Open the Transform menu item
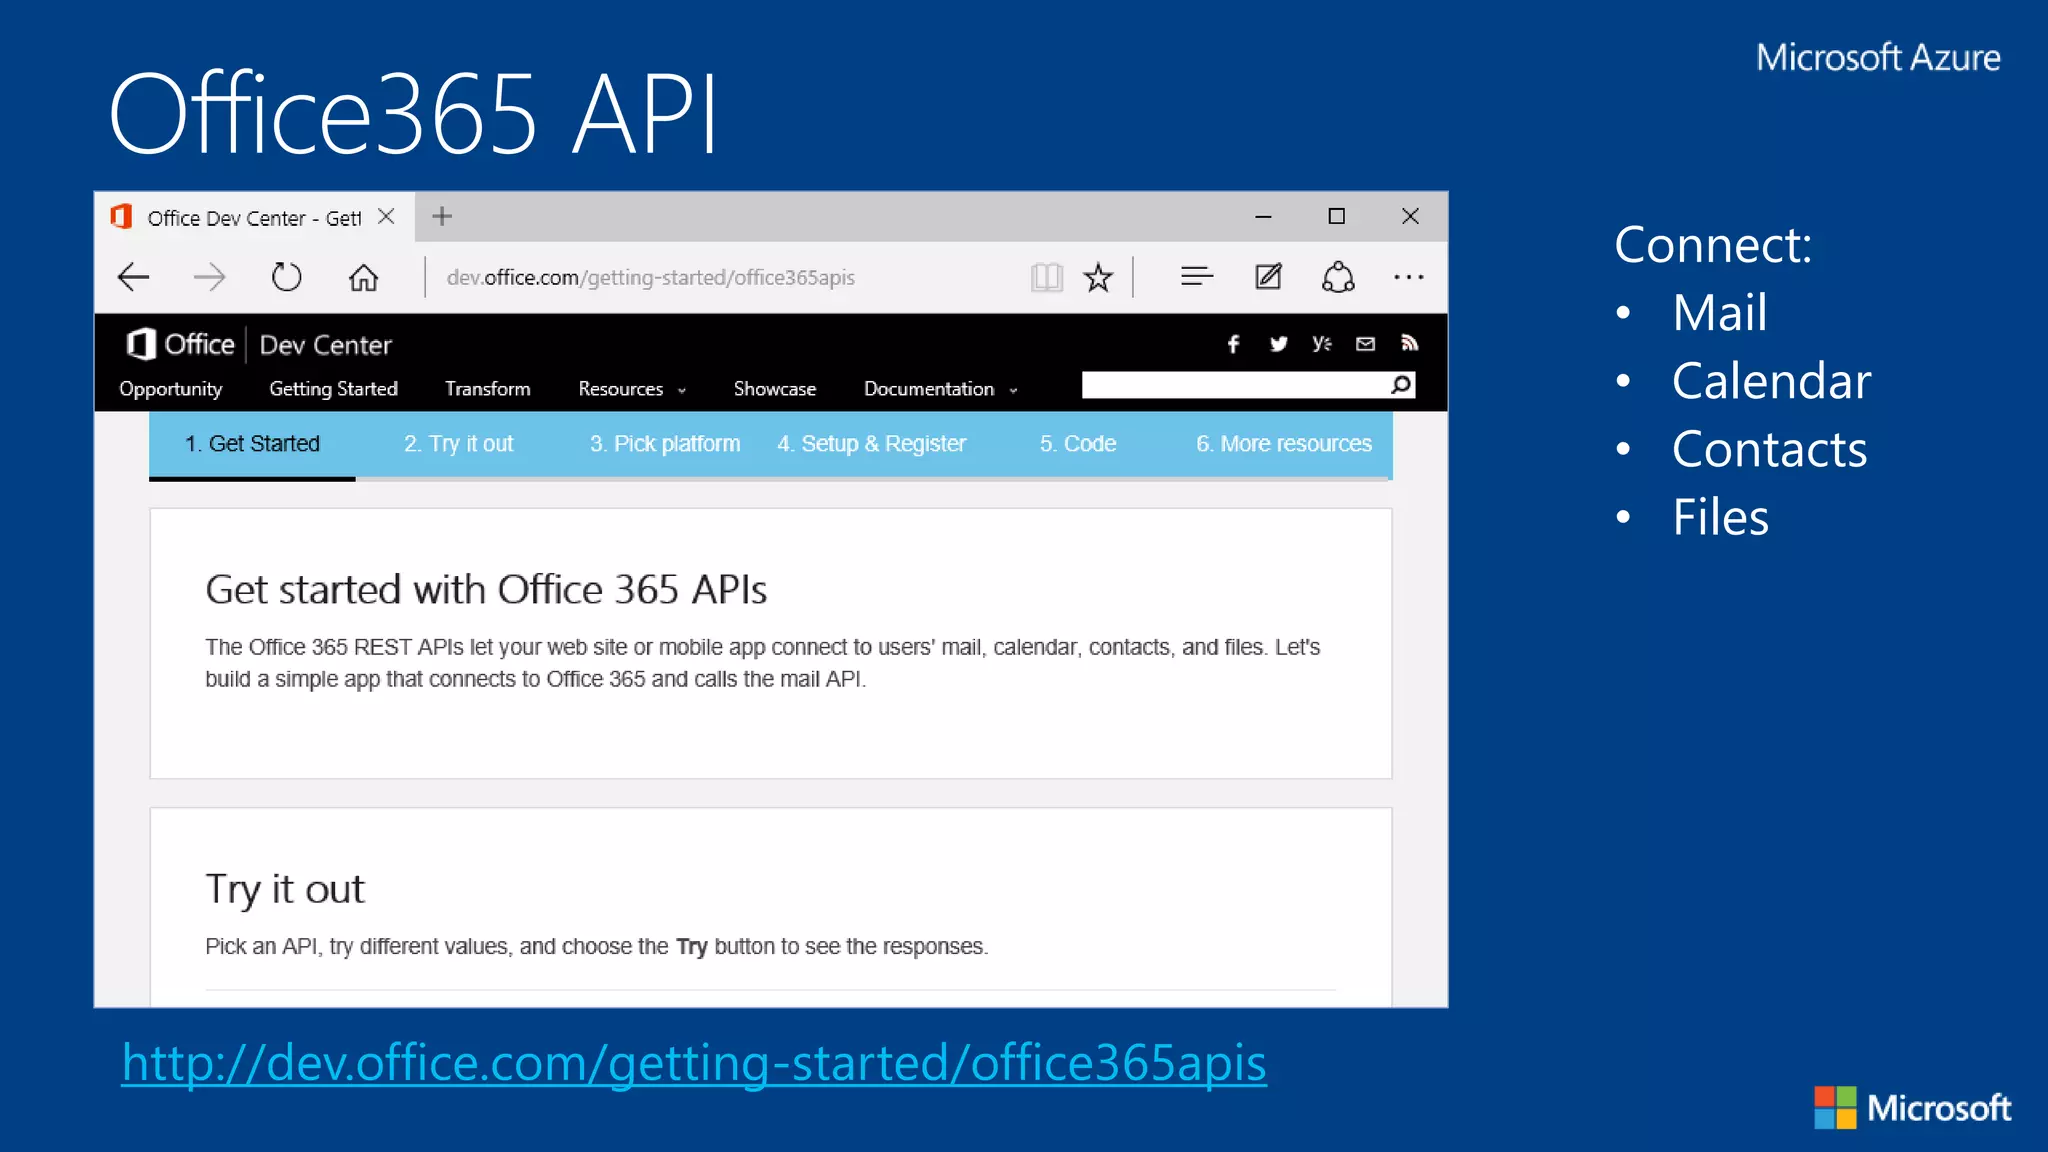The height and width of the screenshot is (1152, 2048). pyautogui.click(x=487, y=389)
